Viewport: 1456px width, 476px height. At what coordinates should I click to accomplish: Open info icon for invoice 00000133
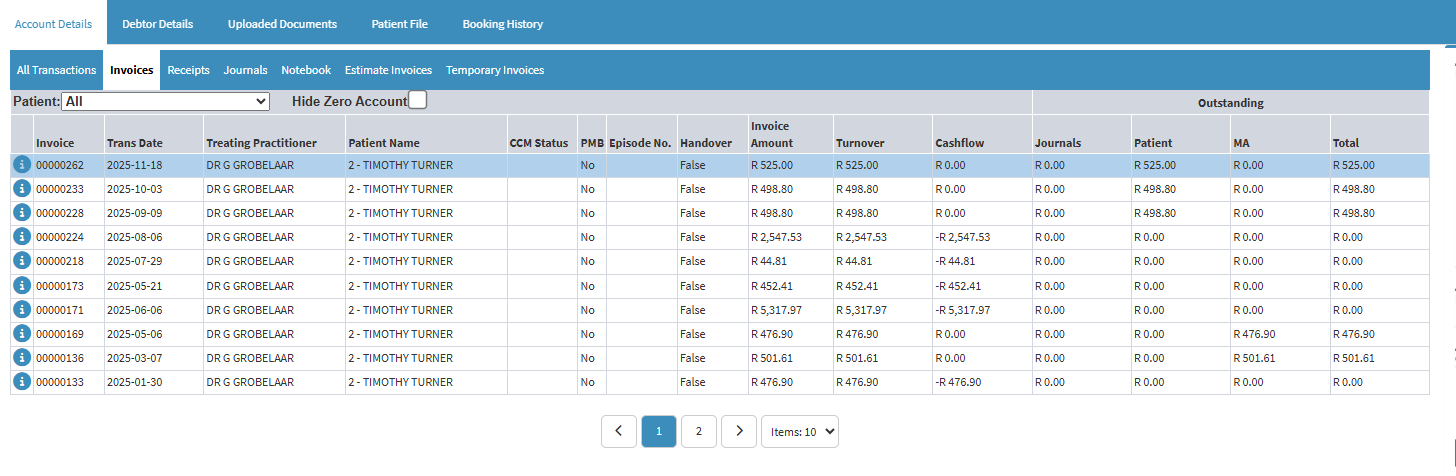point(22,382)
